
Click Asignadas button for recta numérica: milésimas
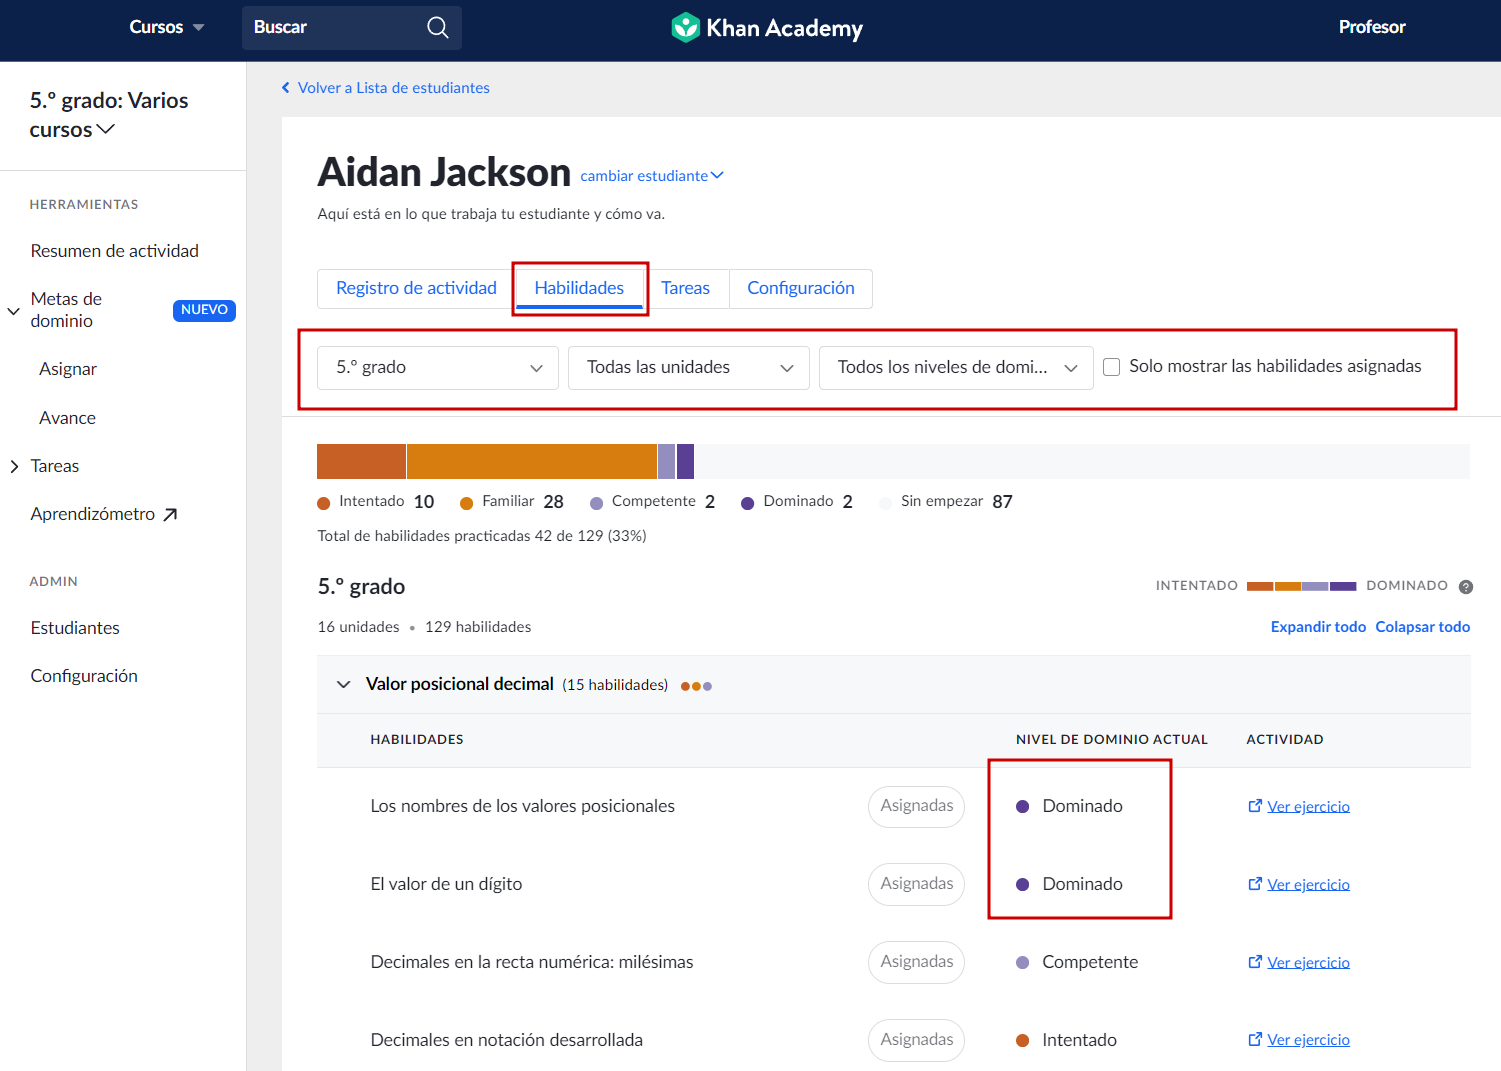click(x=916, y=962)
